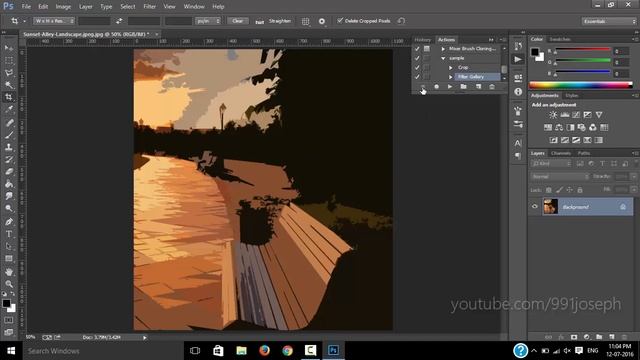
Task: Toggle checkmark for Filter Gallery step
Action: click(x=417, y=77)
